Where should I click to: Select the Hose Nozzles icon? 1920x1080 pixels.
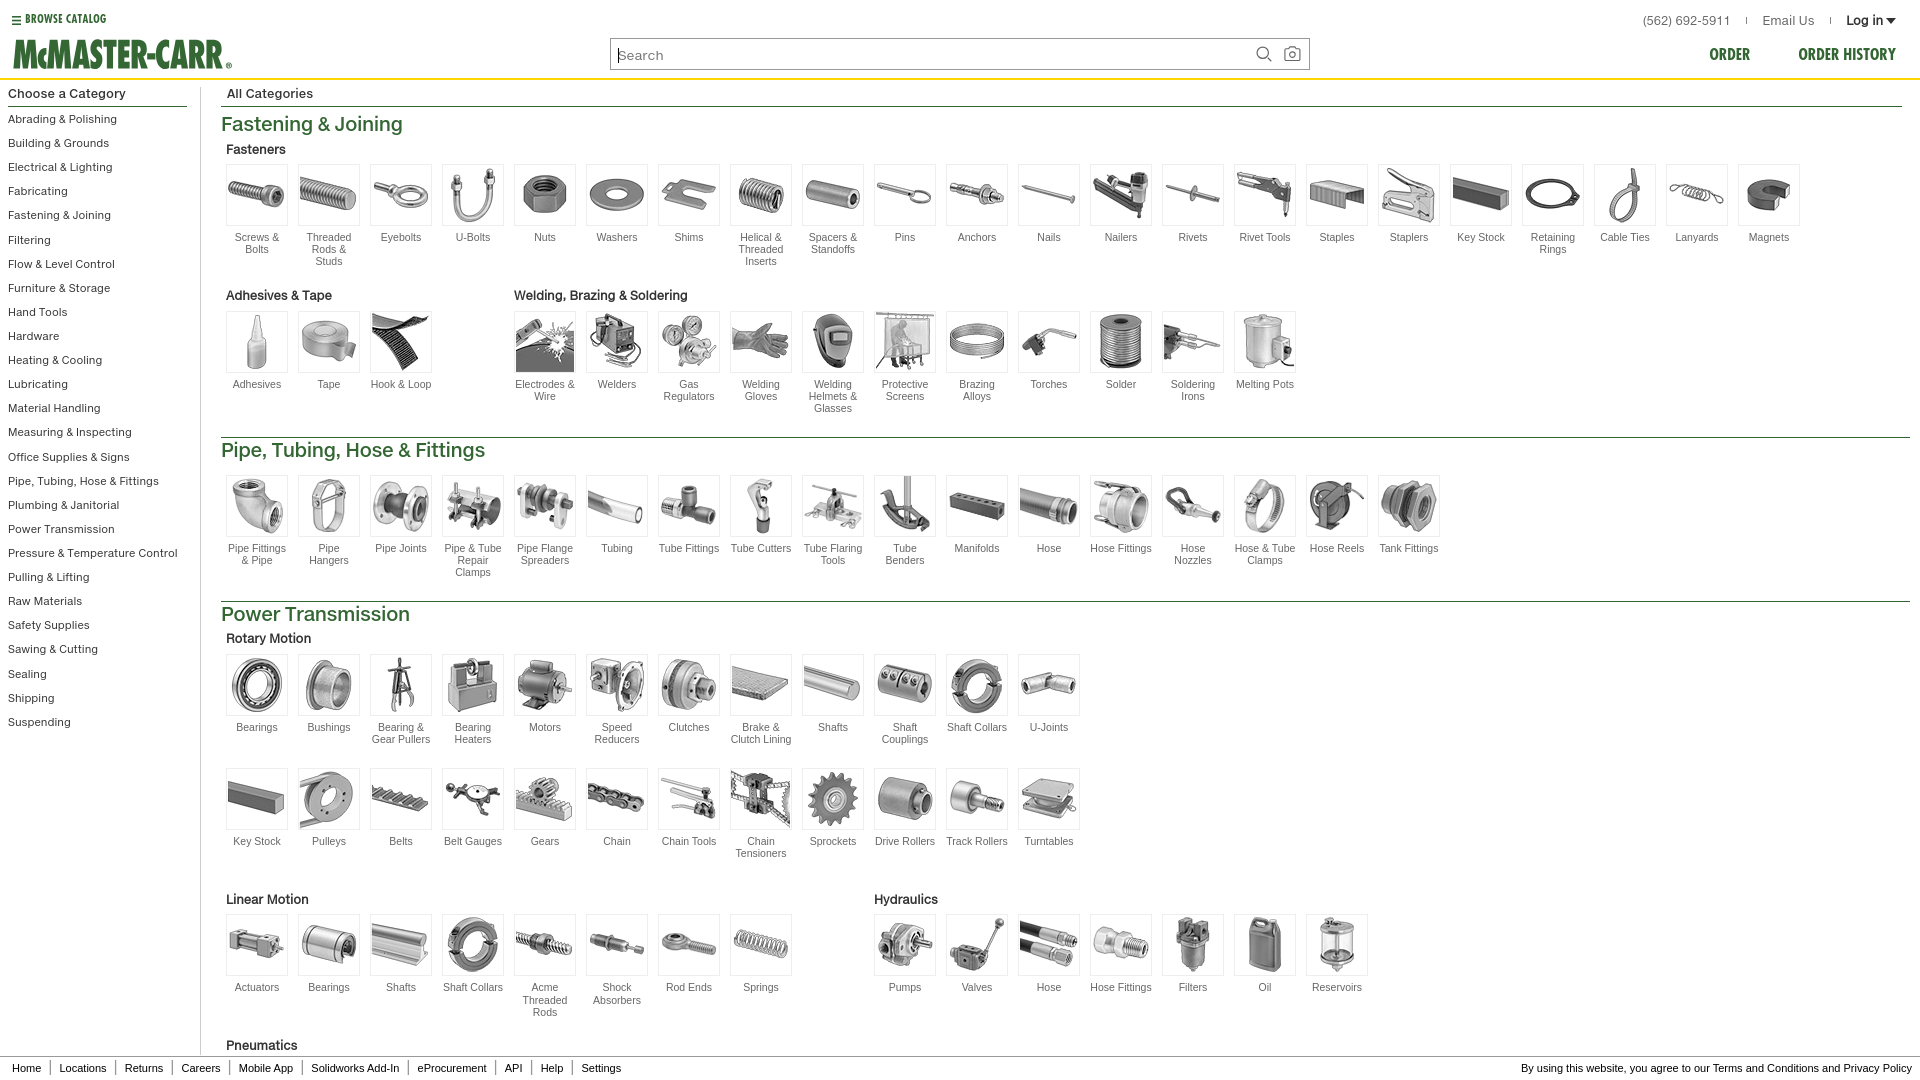[x=1193, y=506]
